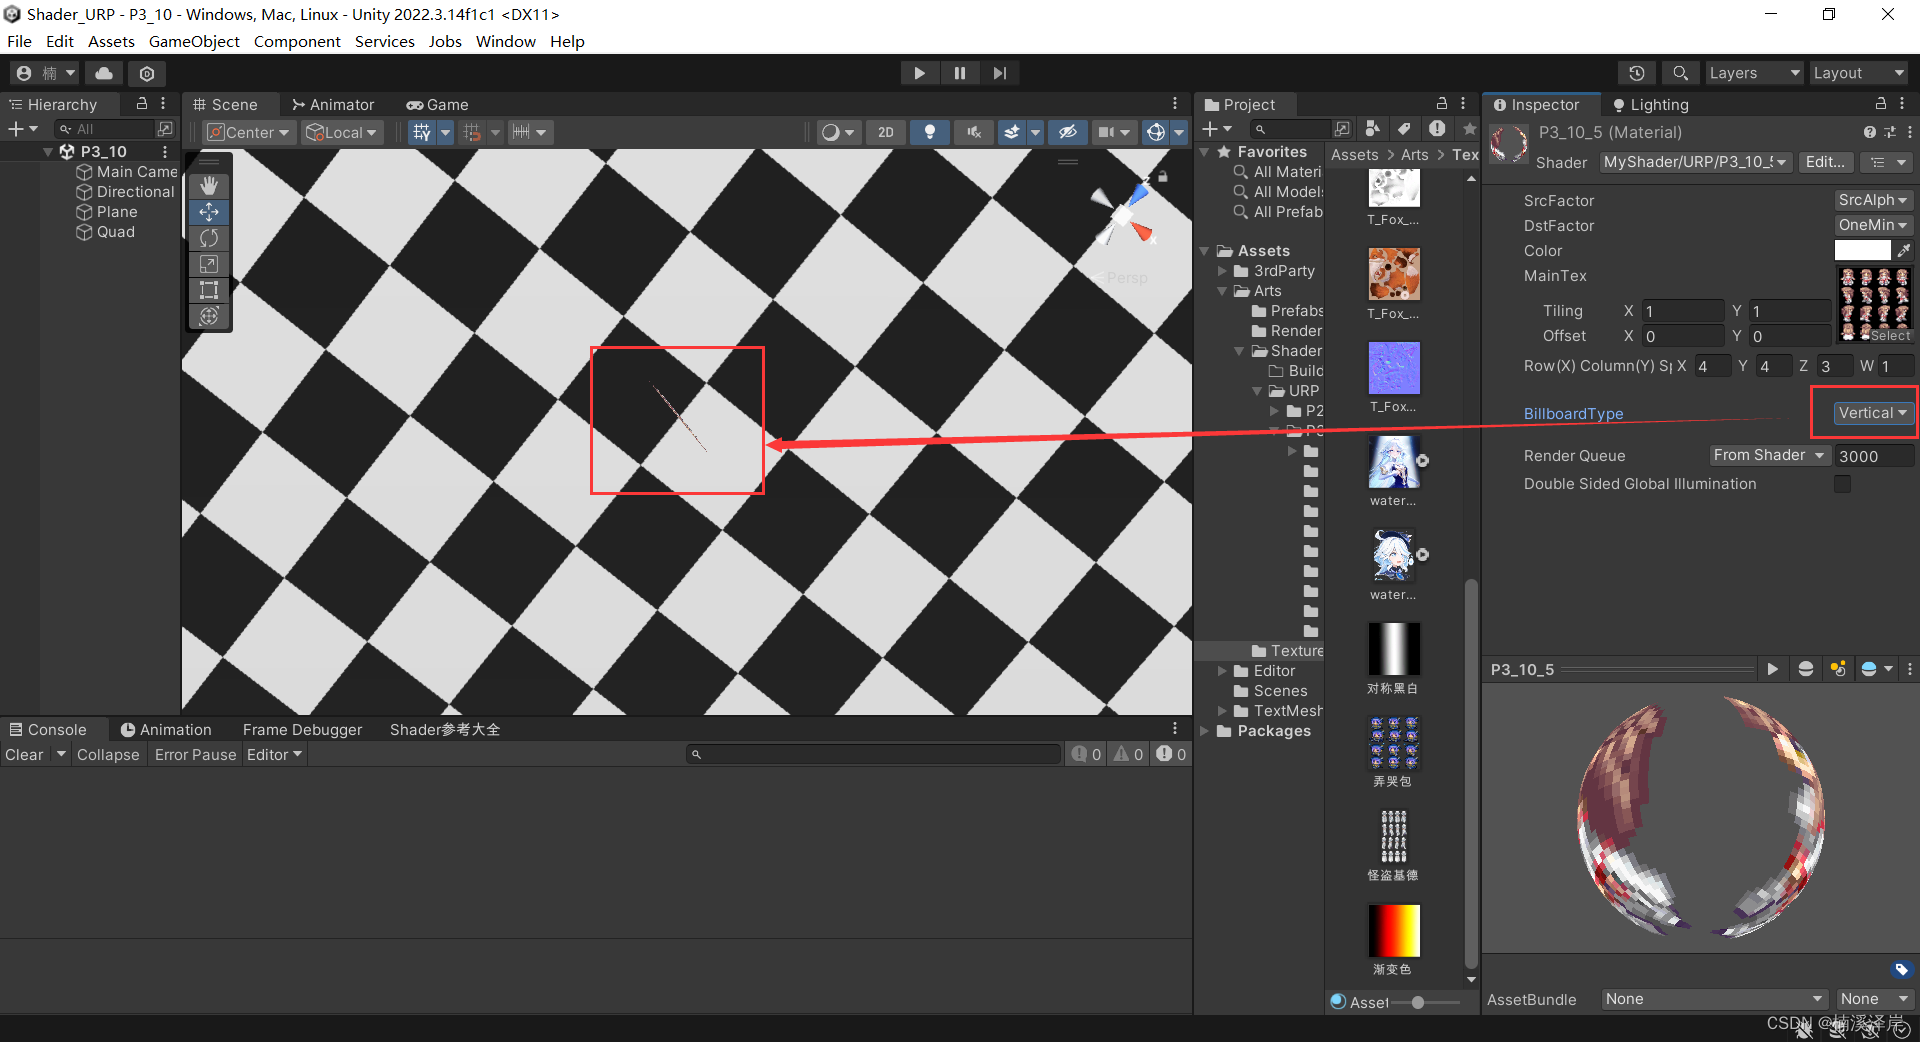Toggle scene lighting in Scene view toolbar
Image resolution: width=1920 pixels, height=1042 pixels.
click(x=930, y=131)
